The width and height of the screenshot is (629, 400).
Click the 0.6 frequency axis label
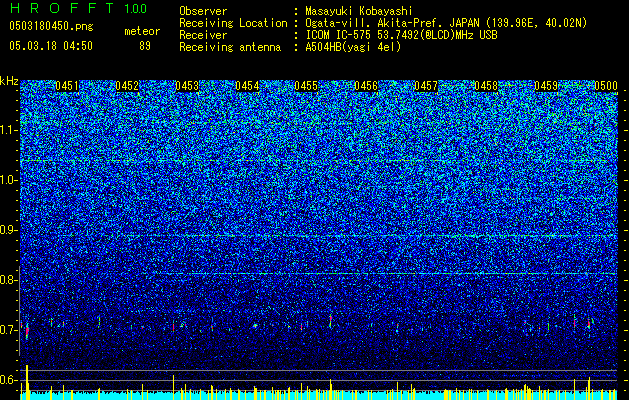[x=7, y=380]
